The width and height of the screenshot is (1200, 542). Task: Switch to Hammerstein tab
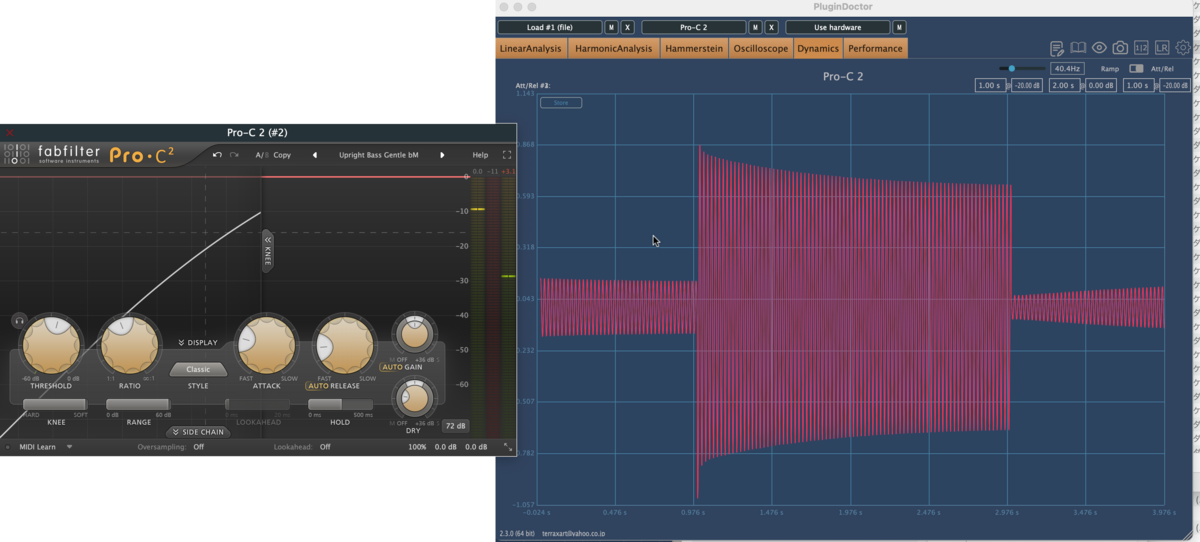tap(693, 48)
